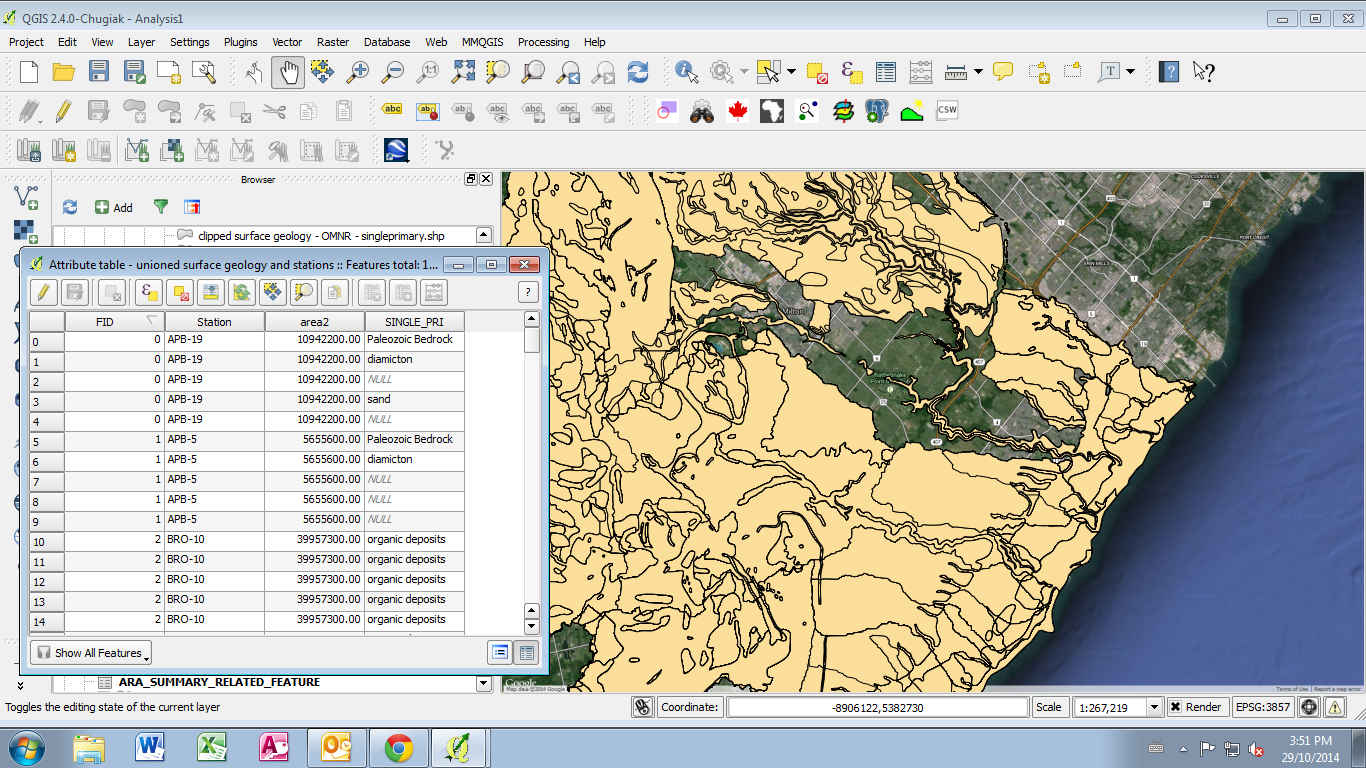Image resolution: width=1366 pixels, height=768 pixels.
Task: Open the measure tool dropdown arrow
Action: 978,72
